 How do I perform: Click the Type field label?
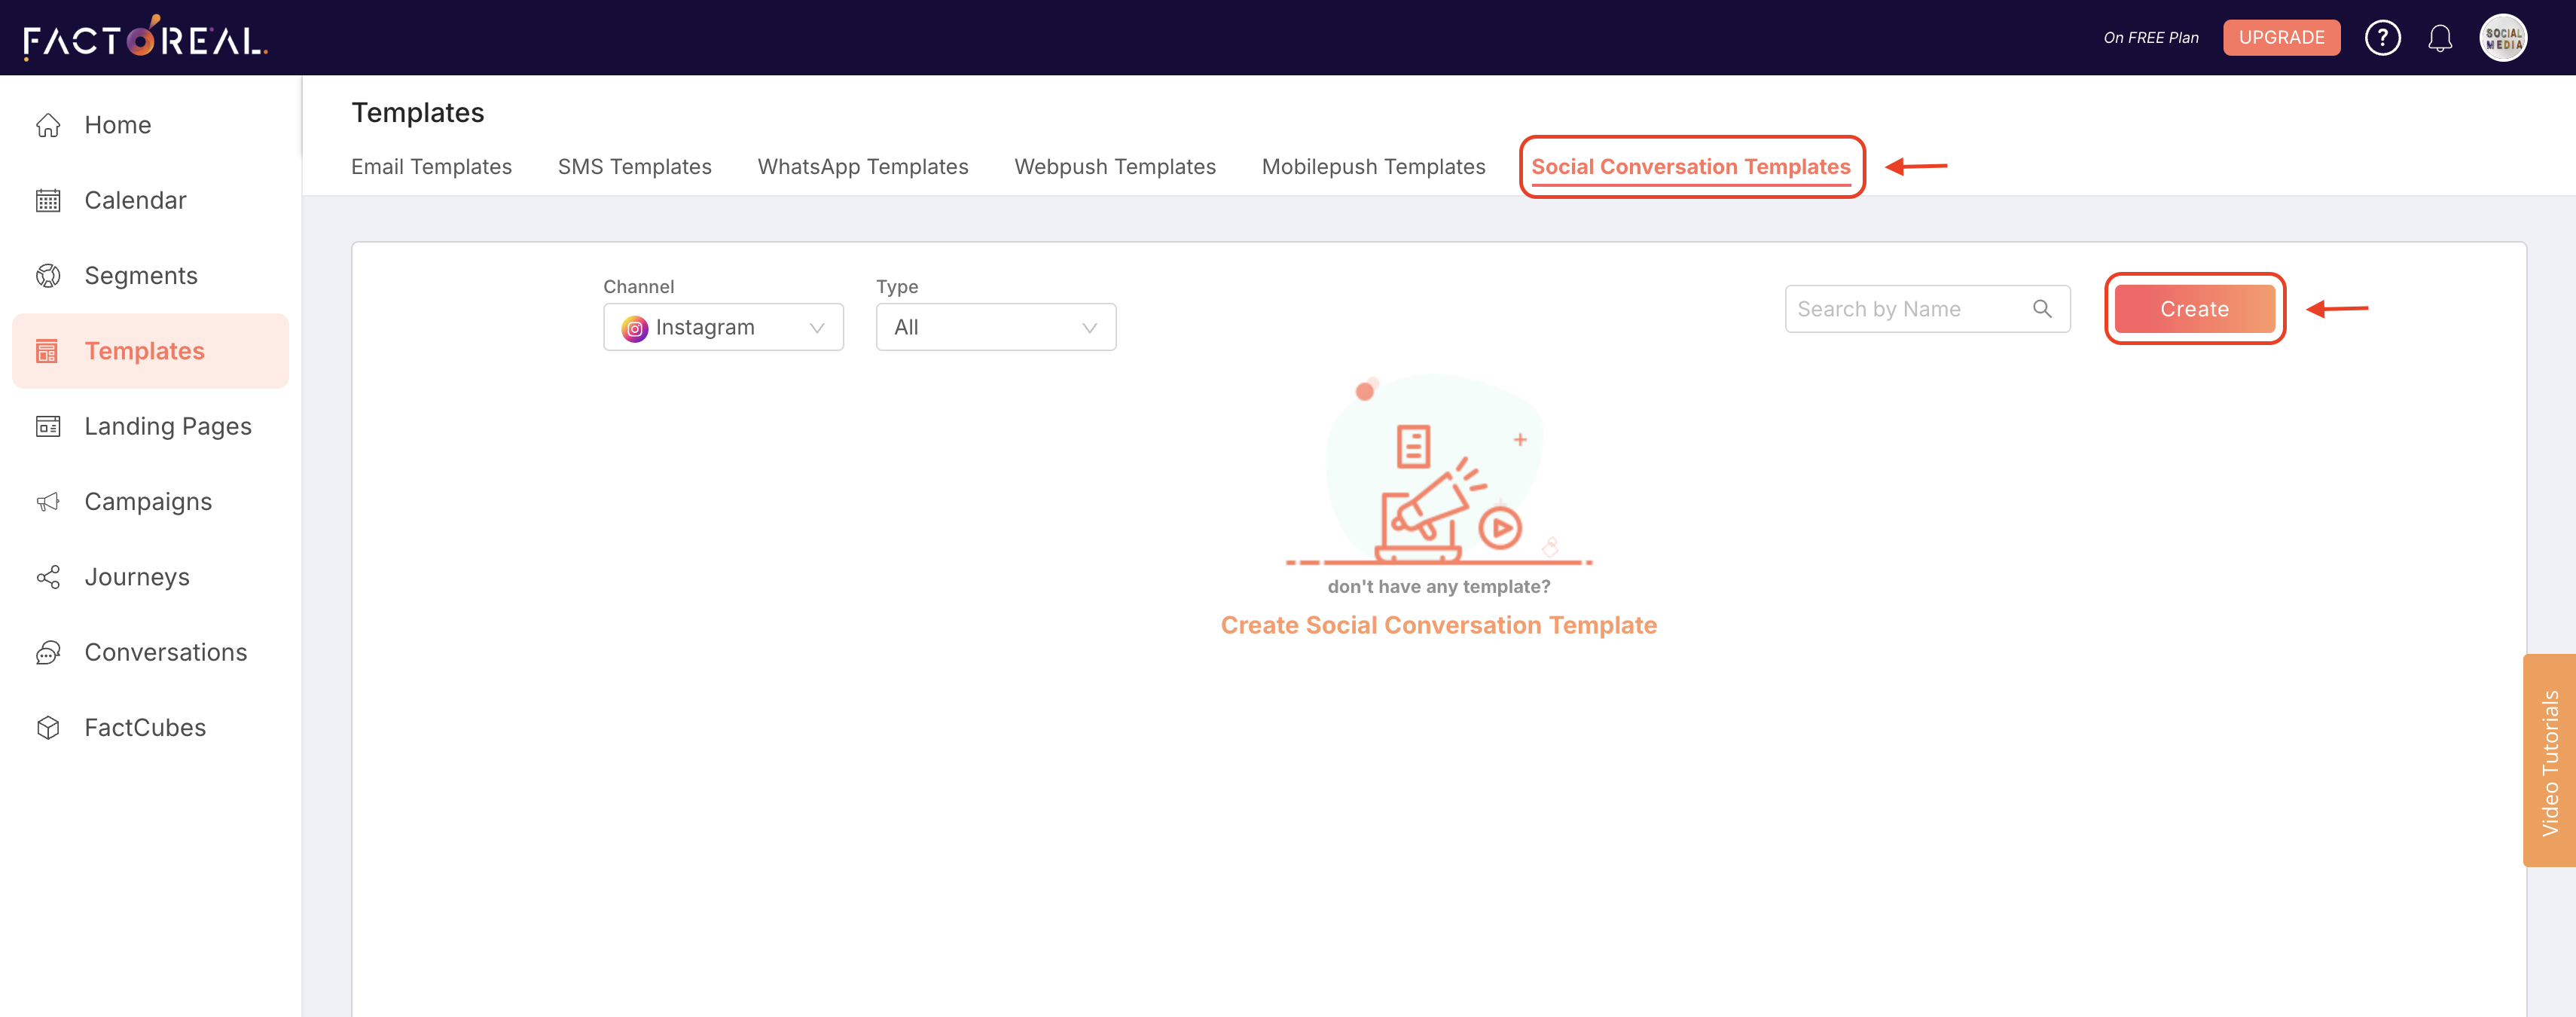[896, 287]
